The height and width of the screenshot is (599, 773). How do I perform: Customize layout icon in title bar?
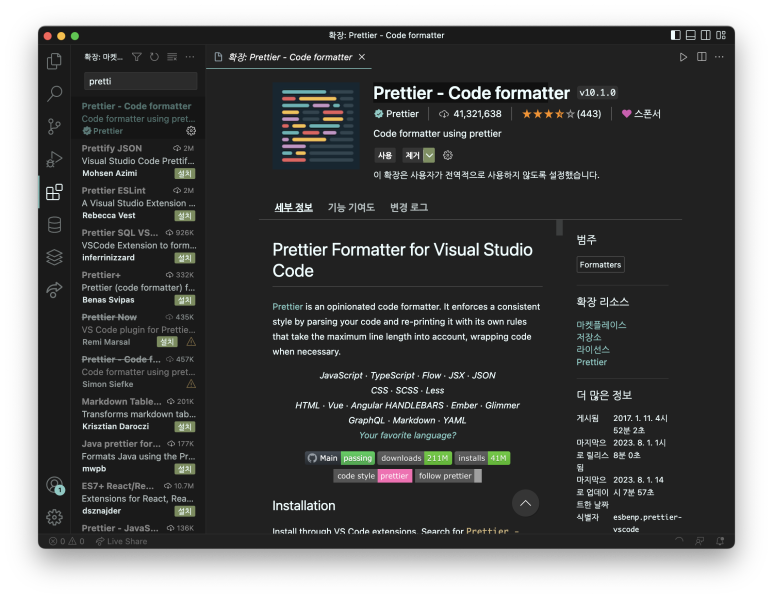[721, 35]
